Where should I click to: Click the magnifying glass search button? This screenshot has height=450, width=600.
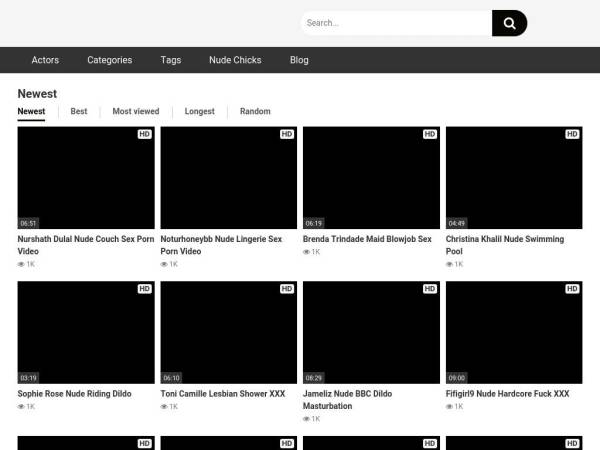coord(509,23)
